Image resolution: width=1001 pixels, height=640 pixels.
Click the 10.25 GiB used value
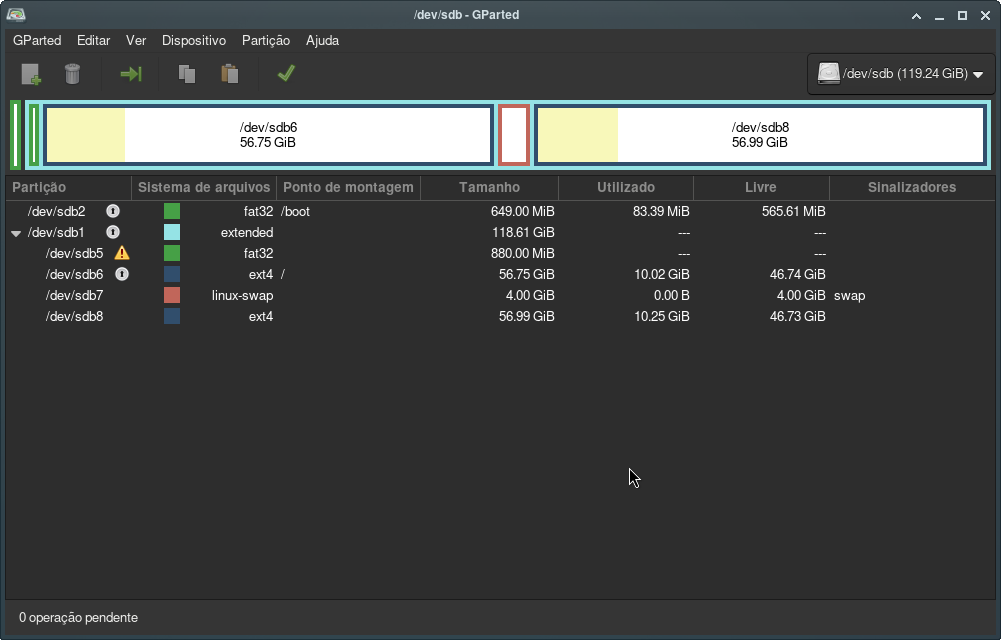[x=661, y=316]
